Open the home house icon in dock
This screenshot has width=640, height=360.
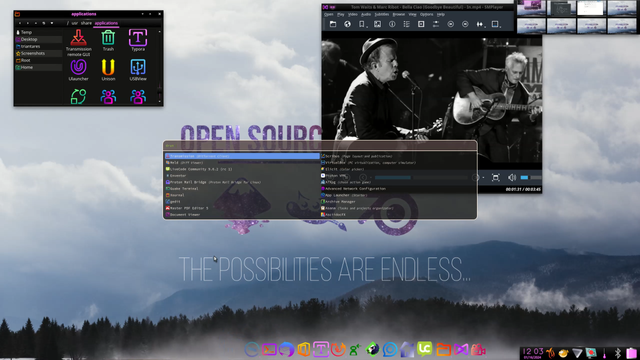click(407, 350)
